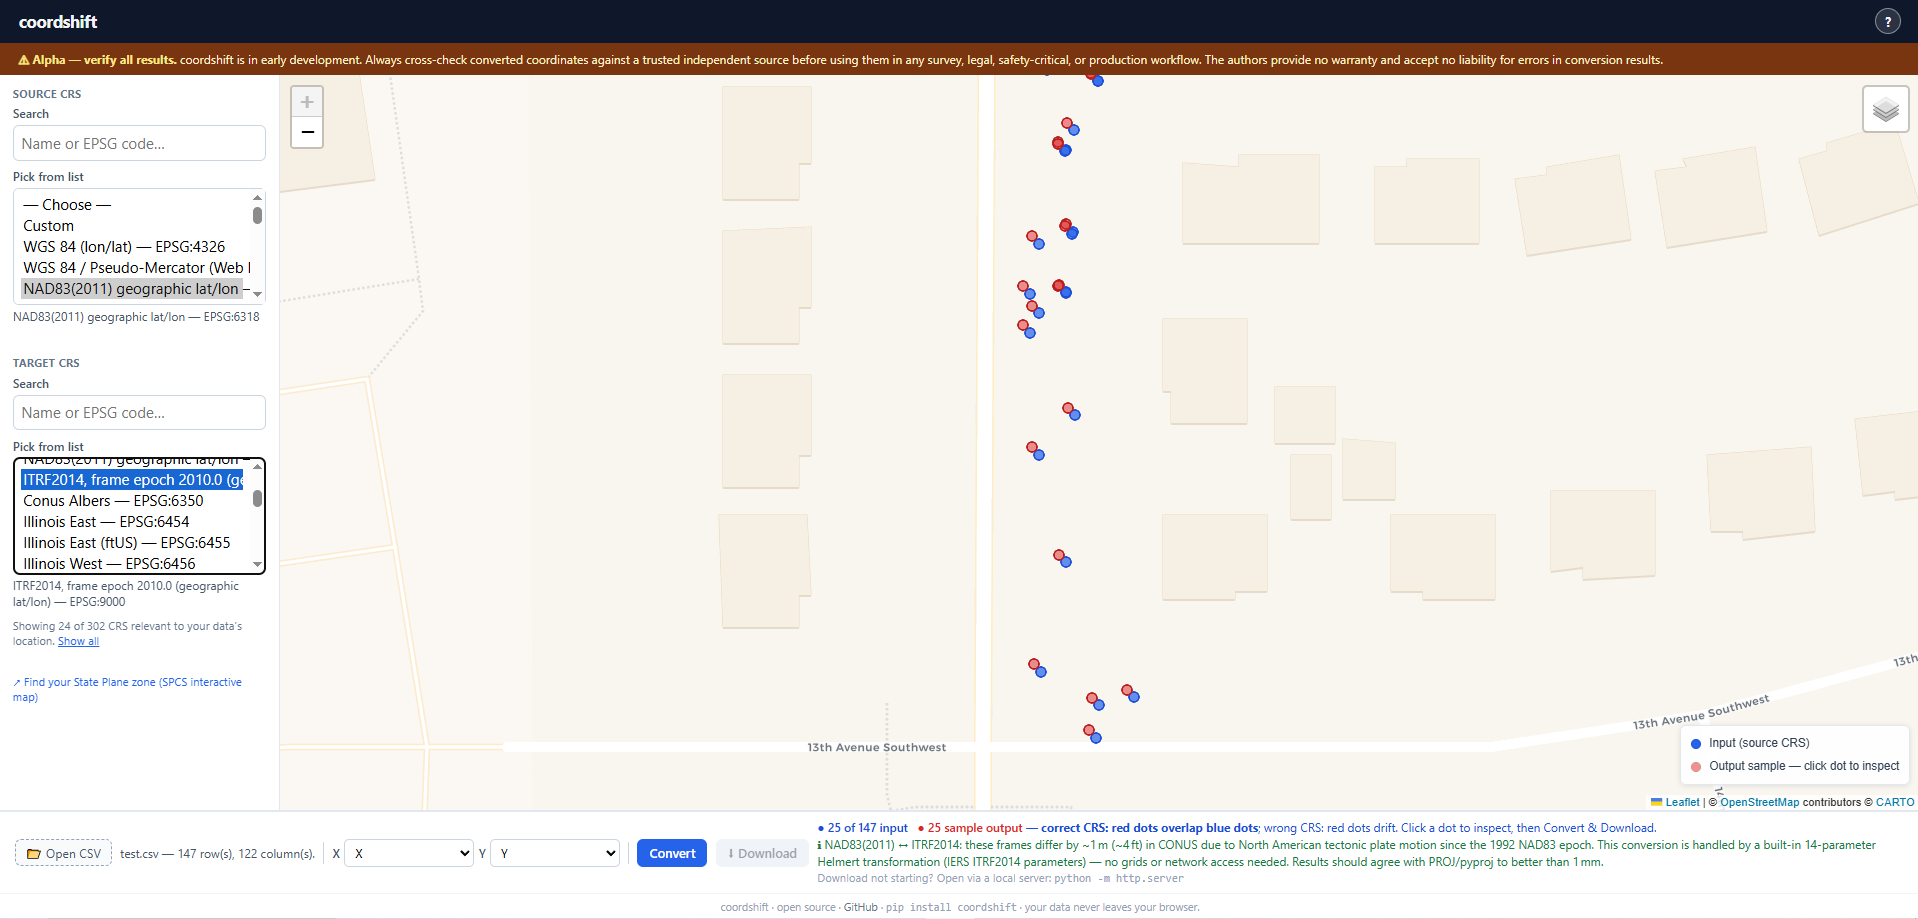Click the Convert button
The width and height of the screenshot is (1918, 919).
click(x=672, y=853)
